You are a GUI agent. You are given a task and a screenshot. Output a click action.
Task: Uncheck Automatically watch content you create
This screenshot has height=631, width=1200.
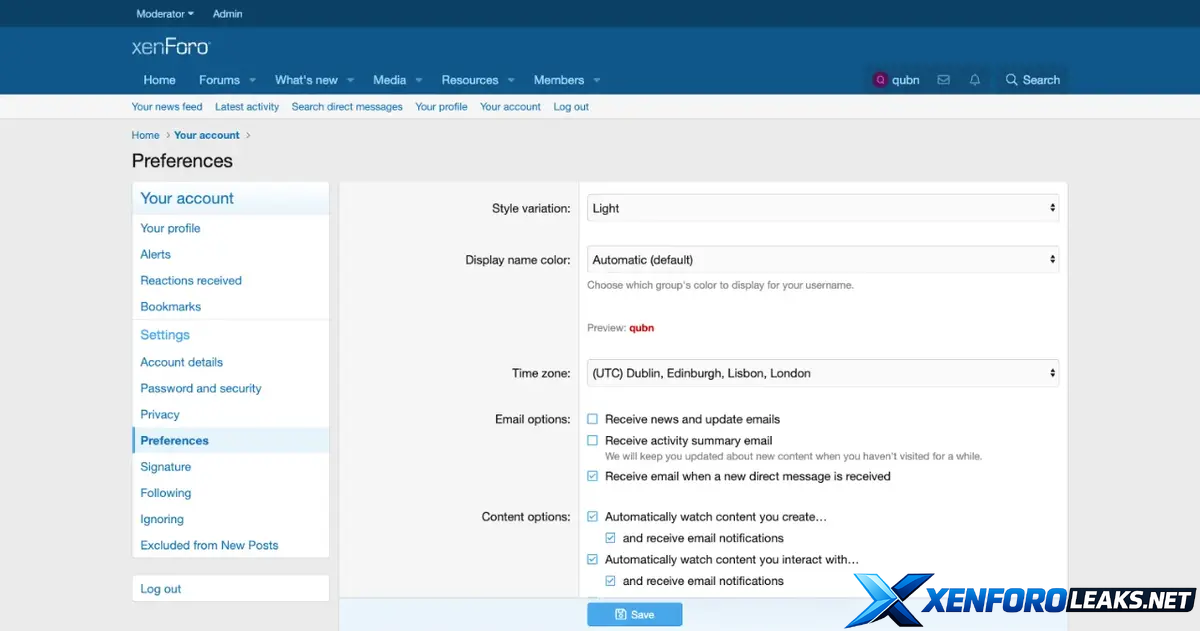coord(593,517)
